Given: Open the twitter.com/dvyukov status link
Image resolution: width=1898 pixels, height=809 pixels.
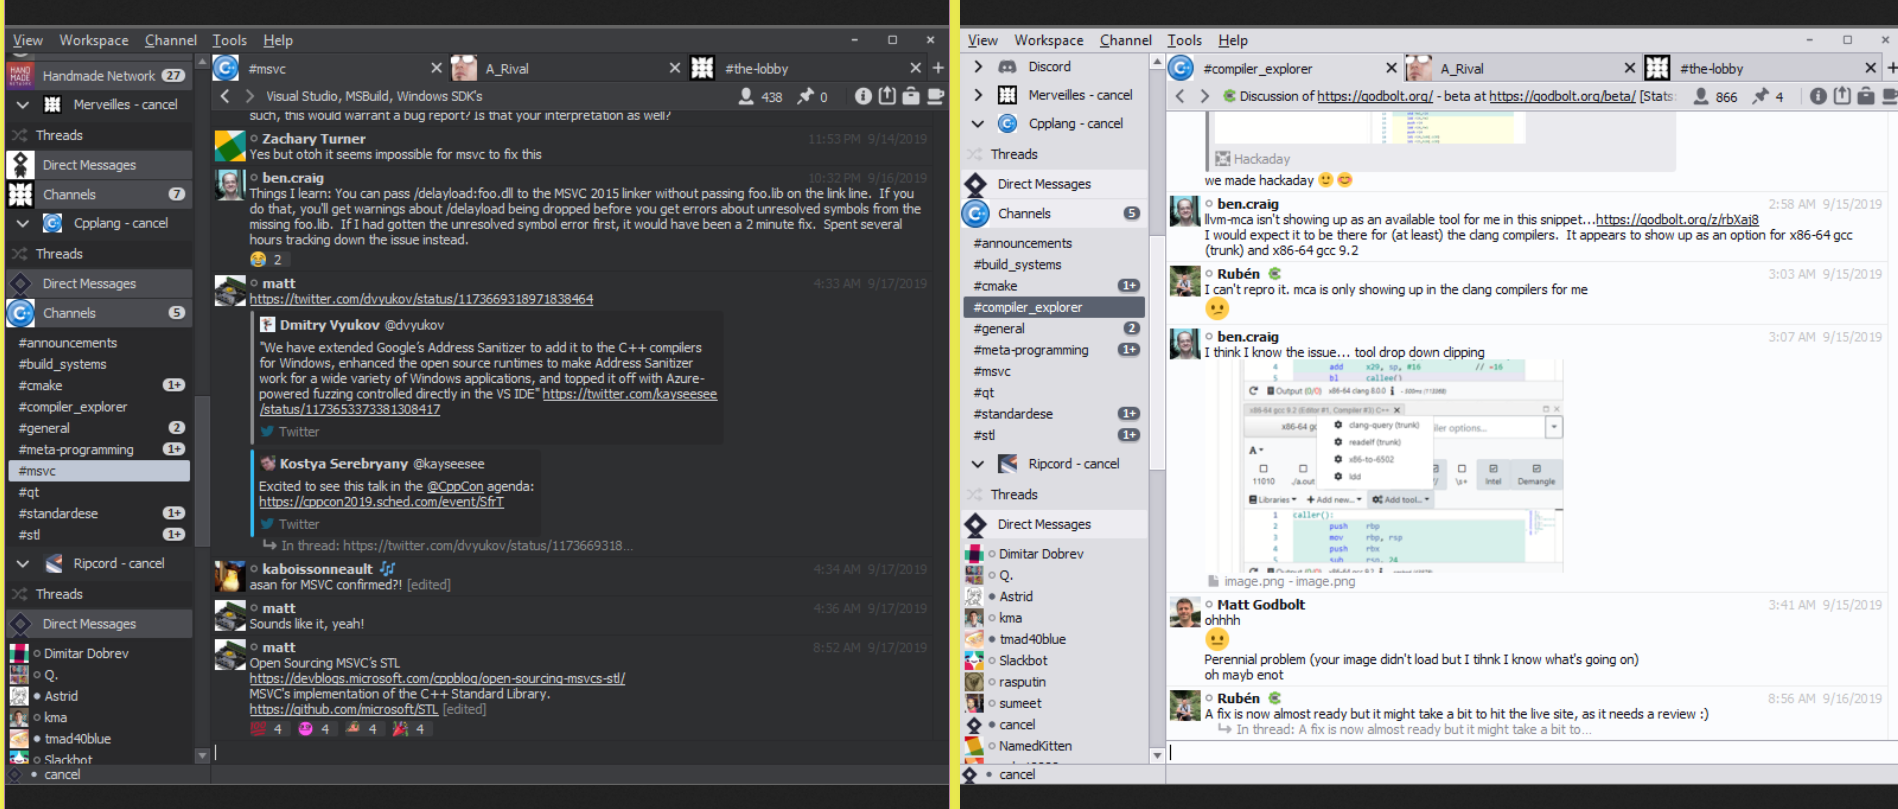Looking at the screenshot, I should 421,299.
